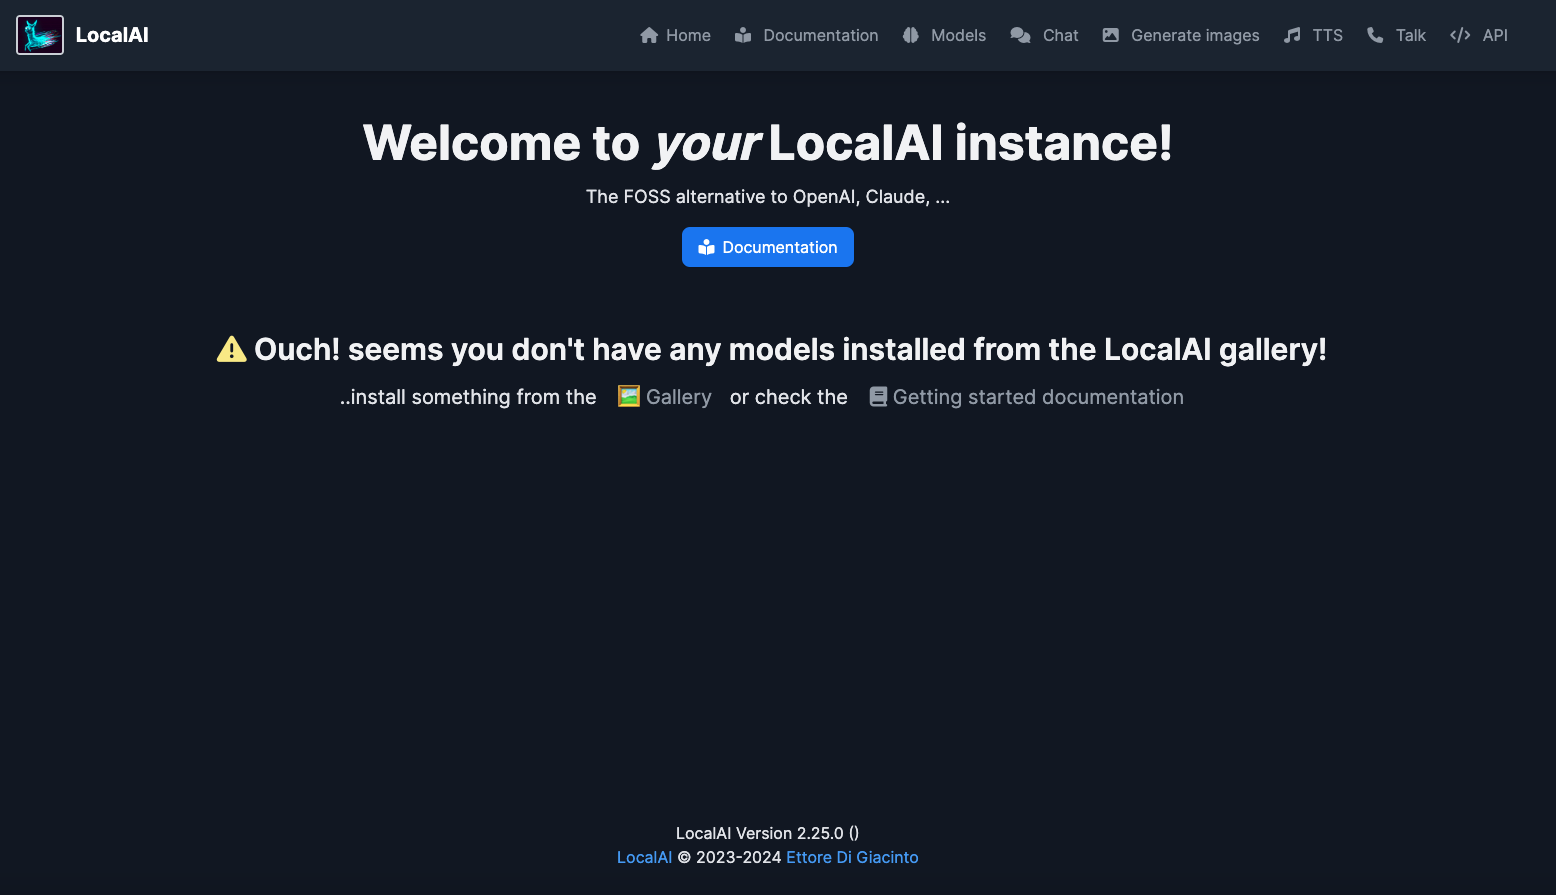Open the Documentation menu item
This screenshot has width=1556, height=895.
(820, 34)
